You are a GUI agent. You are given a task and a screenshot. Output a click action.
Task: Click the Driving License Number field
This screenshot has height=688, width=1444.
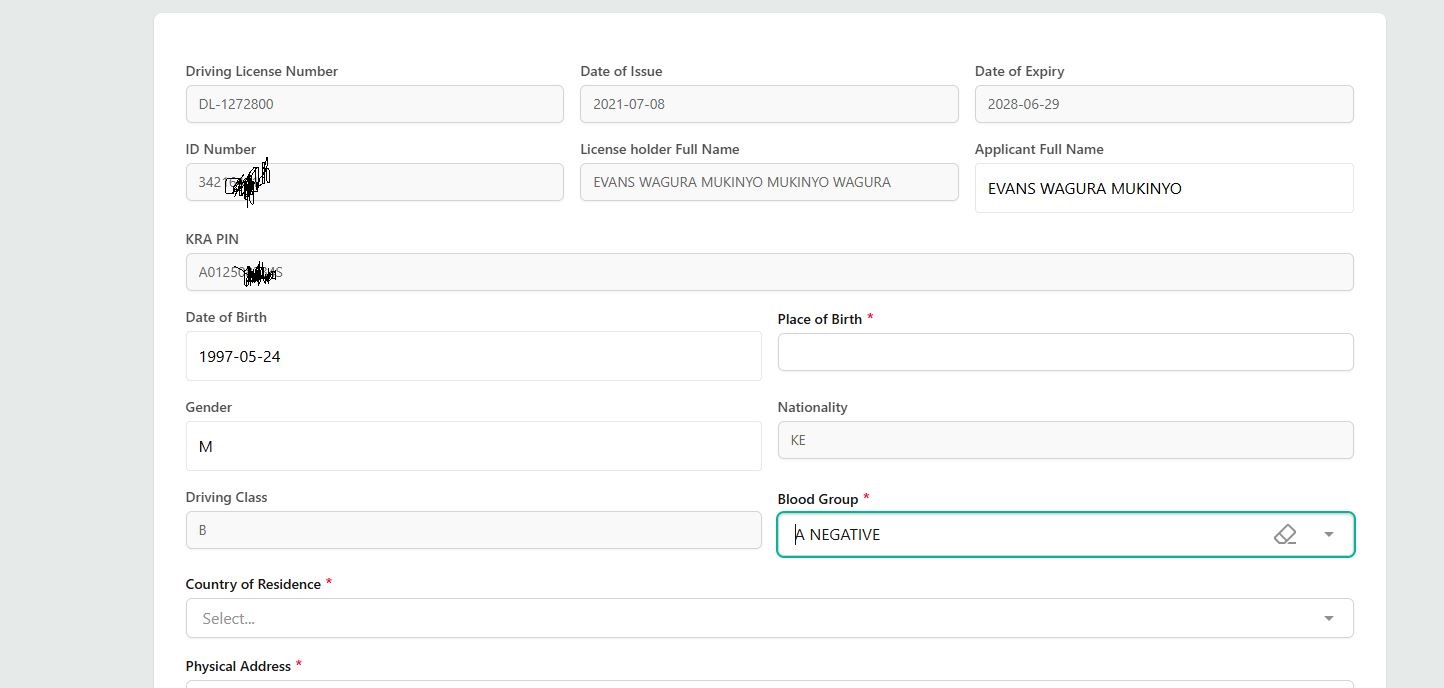click(374, 104)
